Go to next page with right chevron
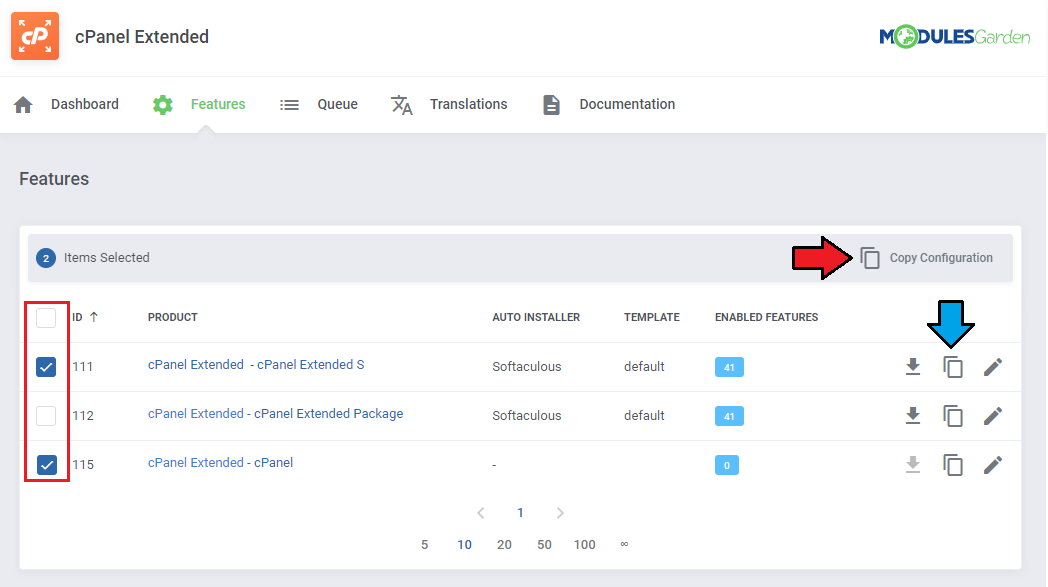The height and width of the screenshot is (587, 1048). click(x=560, y=513)
